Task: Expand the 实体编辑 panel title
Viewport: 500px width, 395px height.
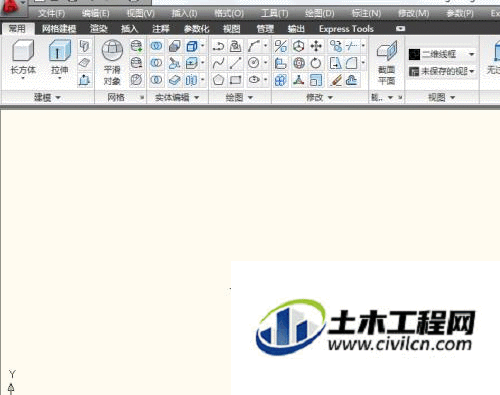Action: coord(177,98)
